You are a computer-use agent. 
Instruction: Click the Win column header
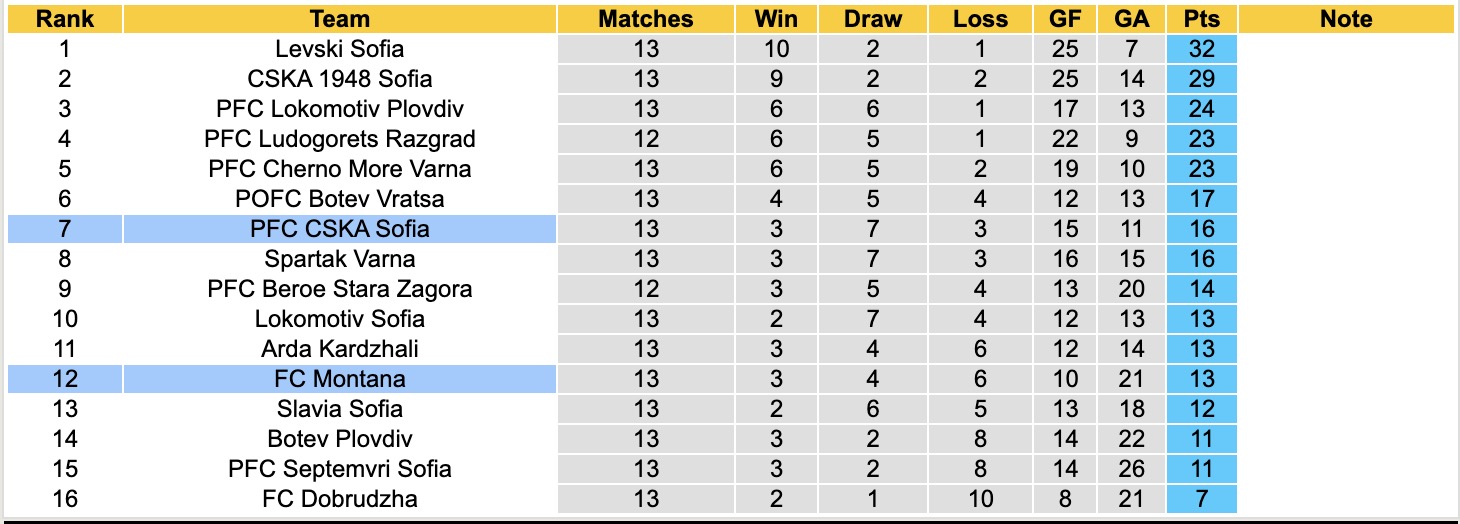pos(776,19)
